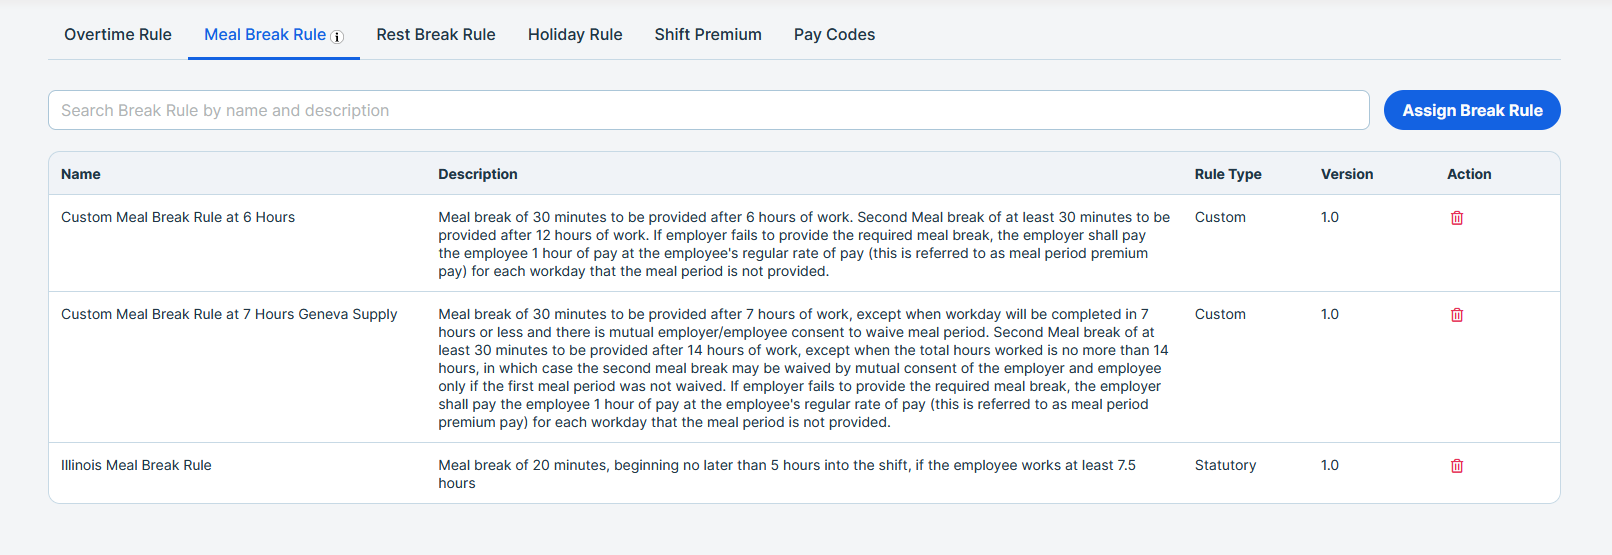Focus the Search Break Rule input field
The height and width of the screenshot is (555, 1612).
click(x=708, y=110)
